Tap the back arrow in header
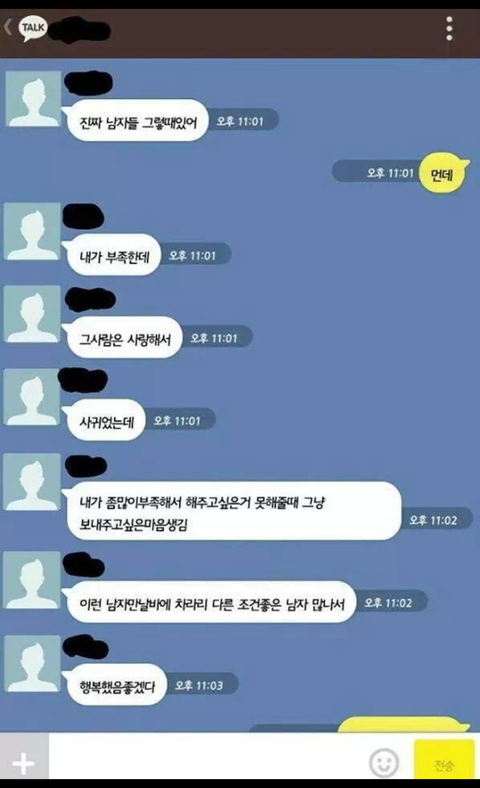This screenshot has height=788, width=480. [8, 27]
